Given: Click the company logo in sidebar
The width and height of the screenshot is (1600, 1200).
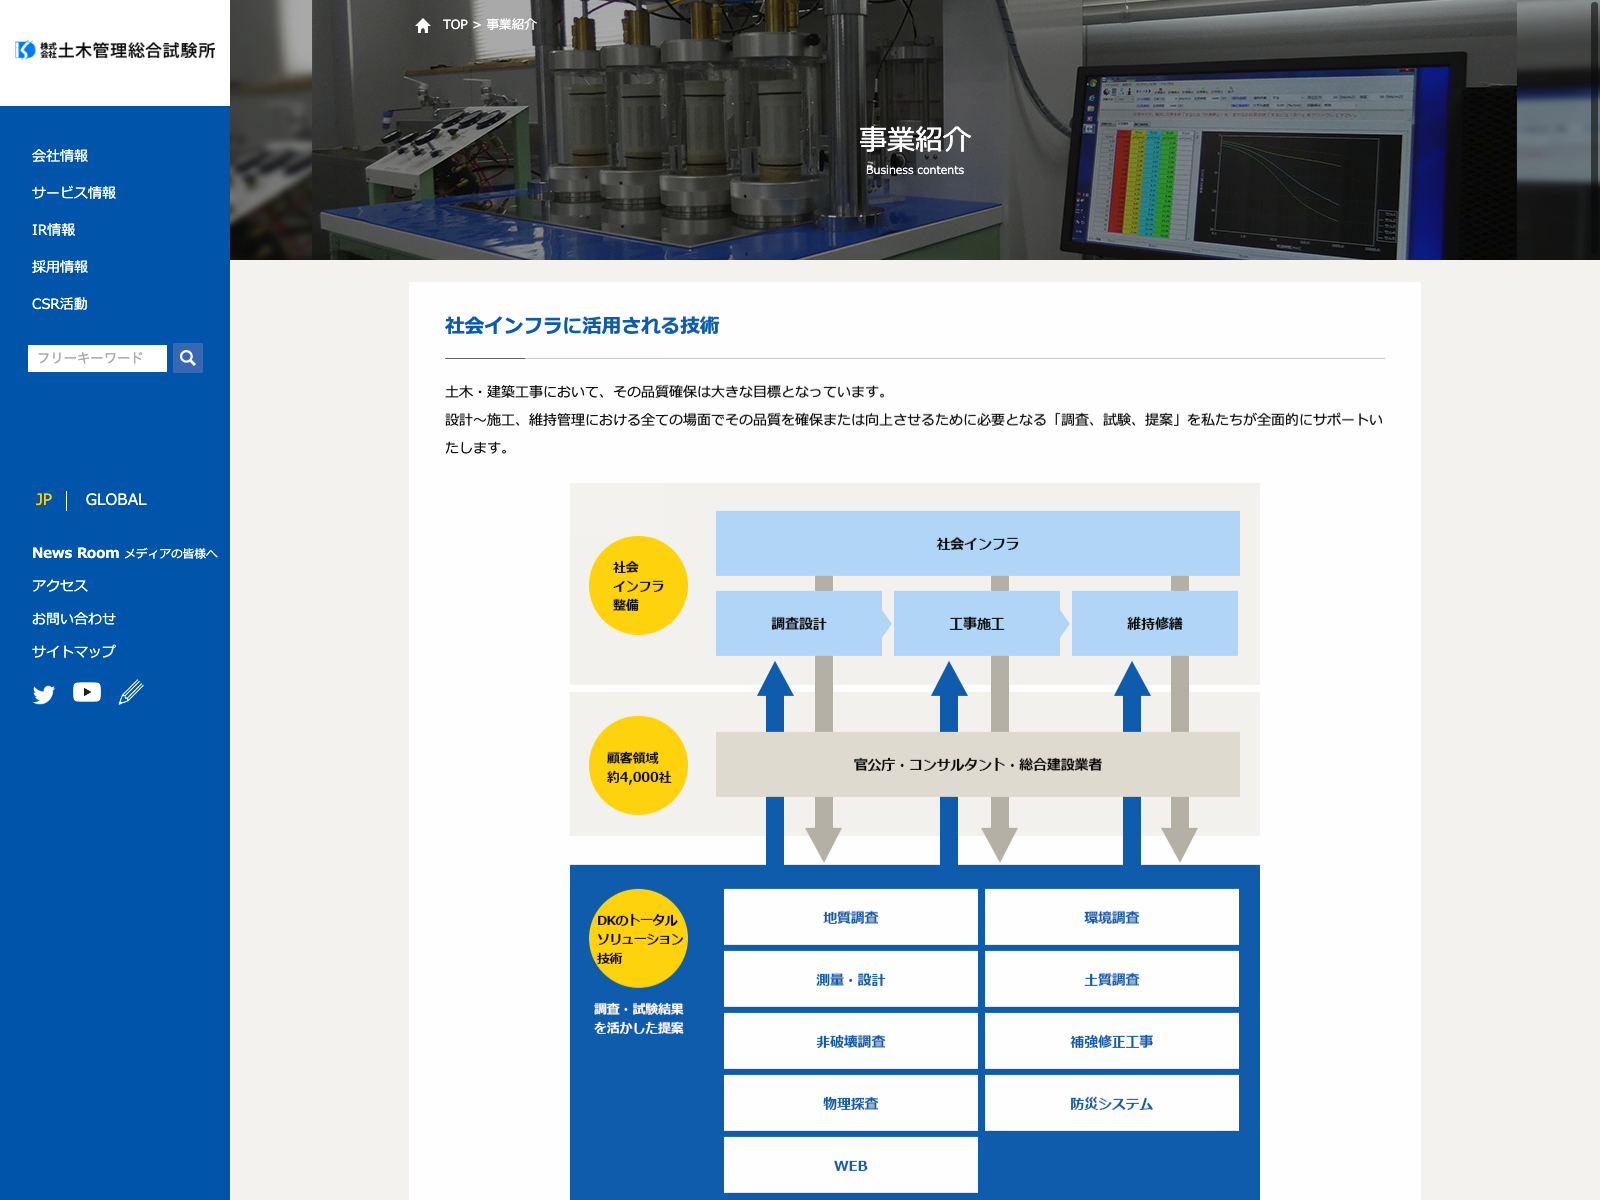Looking at the screenshot, I should tap(115, 50).
